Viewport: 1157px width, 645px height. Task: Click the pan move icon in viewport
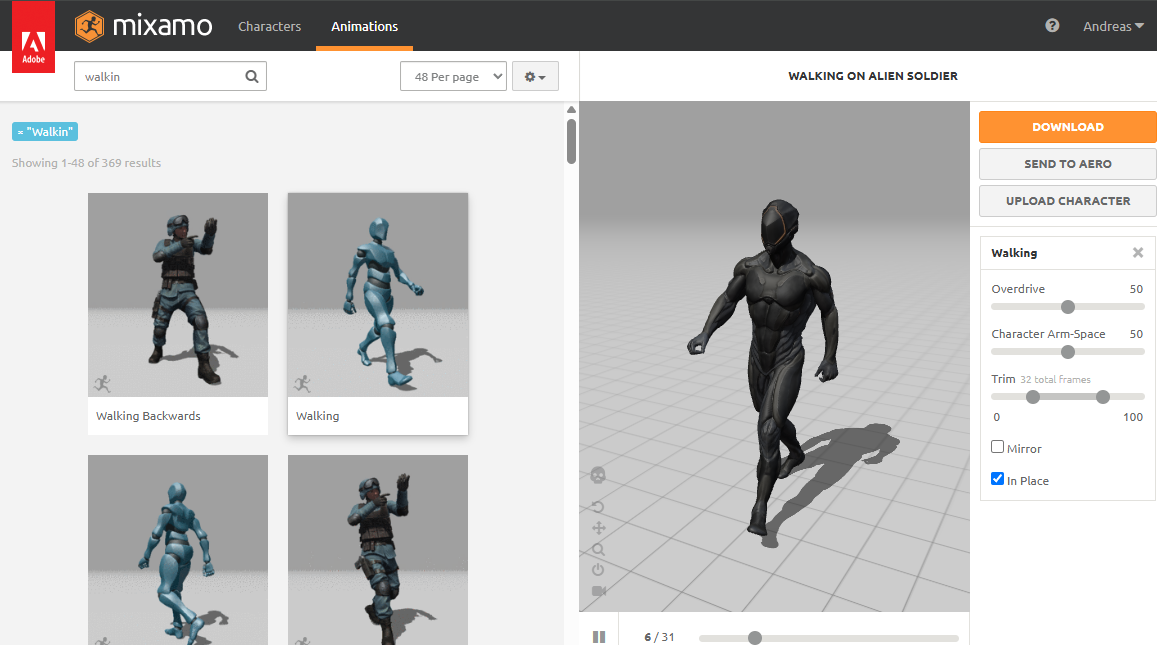click(x=598, y=528)
